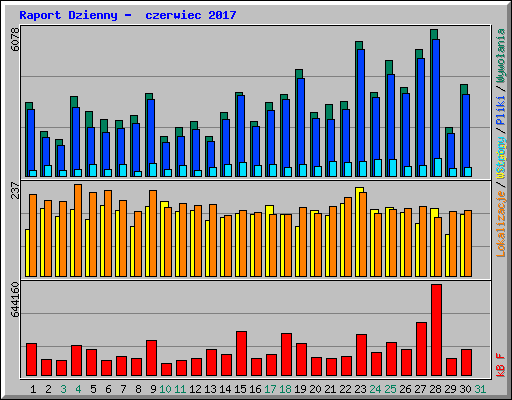Click the Pliki legend label
The image size is (512, 400).
[x=500, y=110]
